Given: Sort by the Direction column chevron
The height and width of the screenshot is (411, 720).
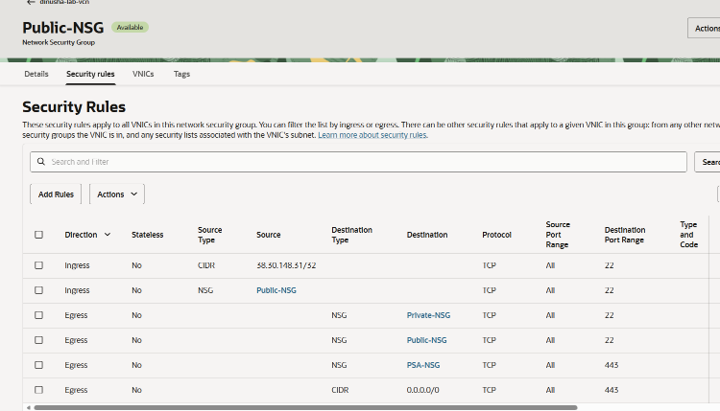Looking at the screenshot, I should (107, 235).
